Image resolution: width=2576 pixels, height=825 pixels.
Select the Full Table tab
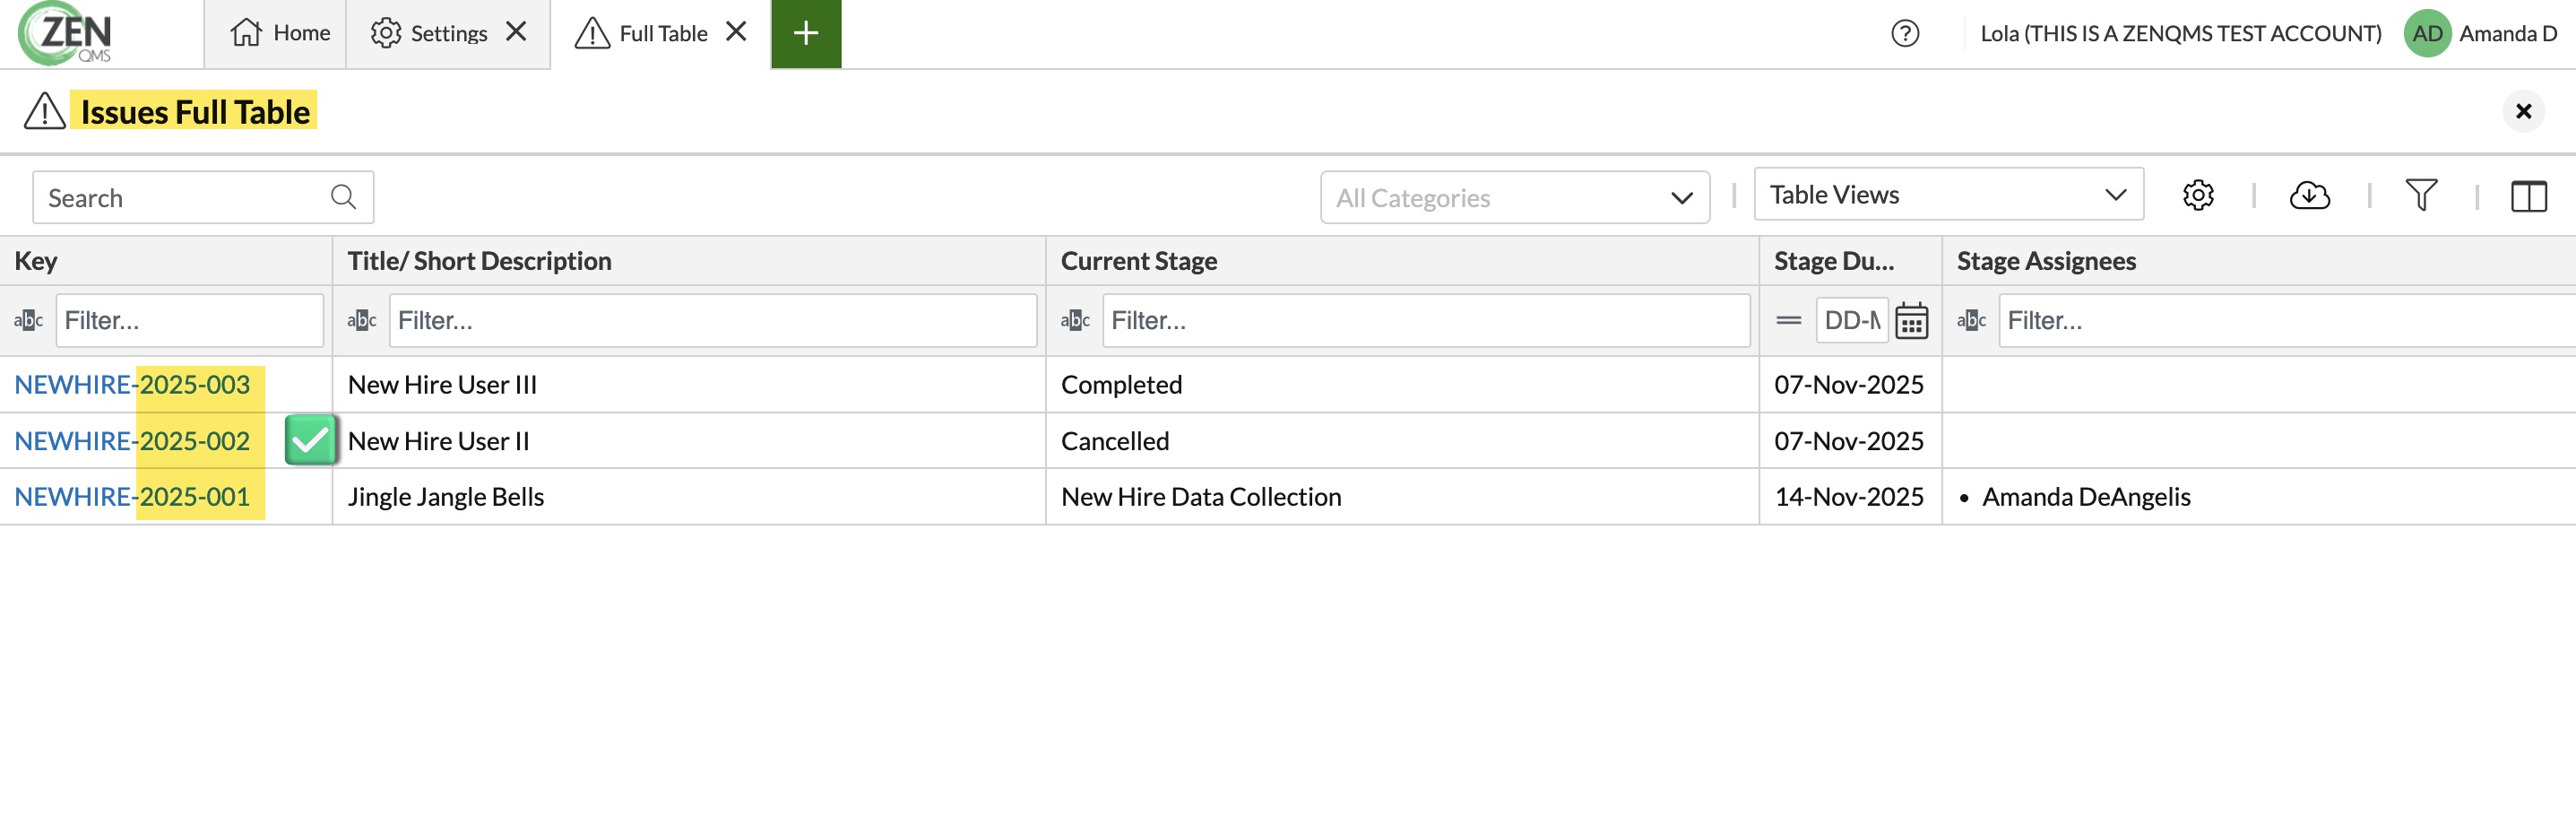point(641,33)
